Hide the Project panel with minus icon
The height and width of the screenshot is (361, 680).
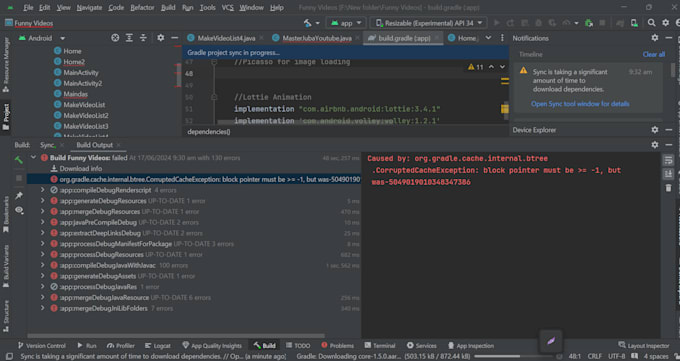pos(174,38)
